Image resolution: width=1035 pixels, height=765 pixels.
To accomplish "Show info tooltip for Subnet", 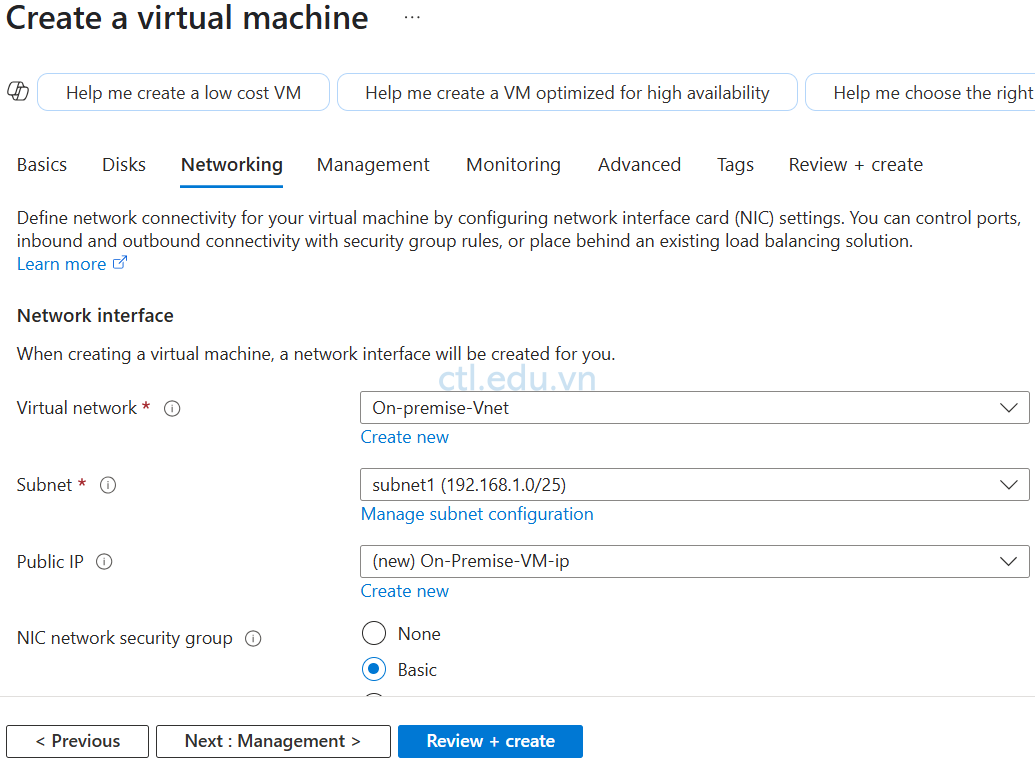I will click(x=108, y=485).
